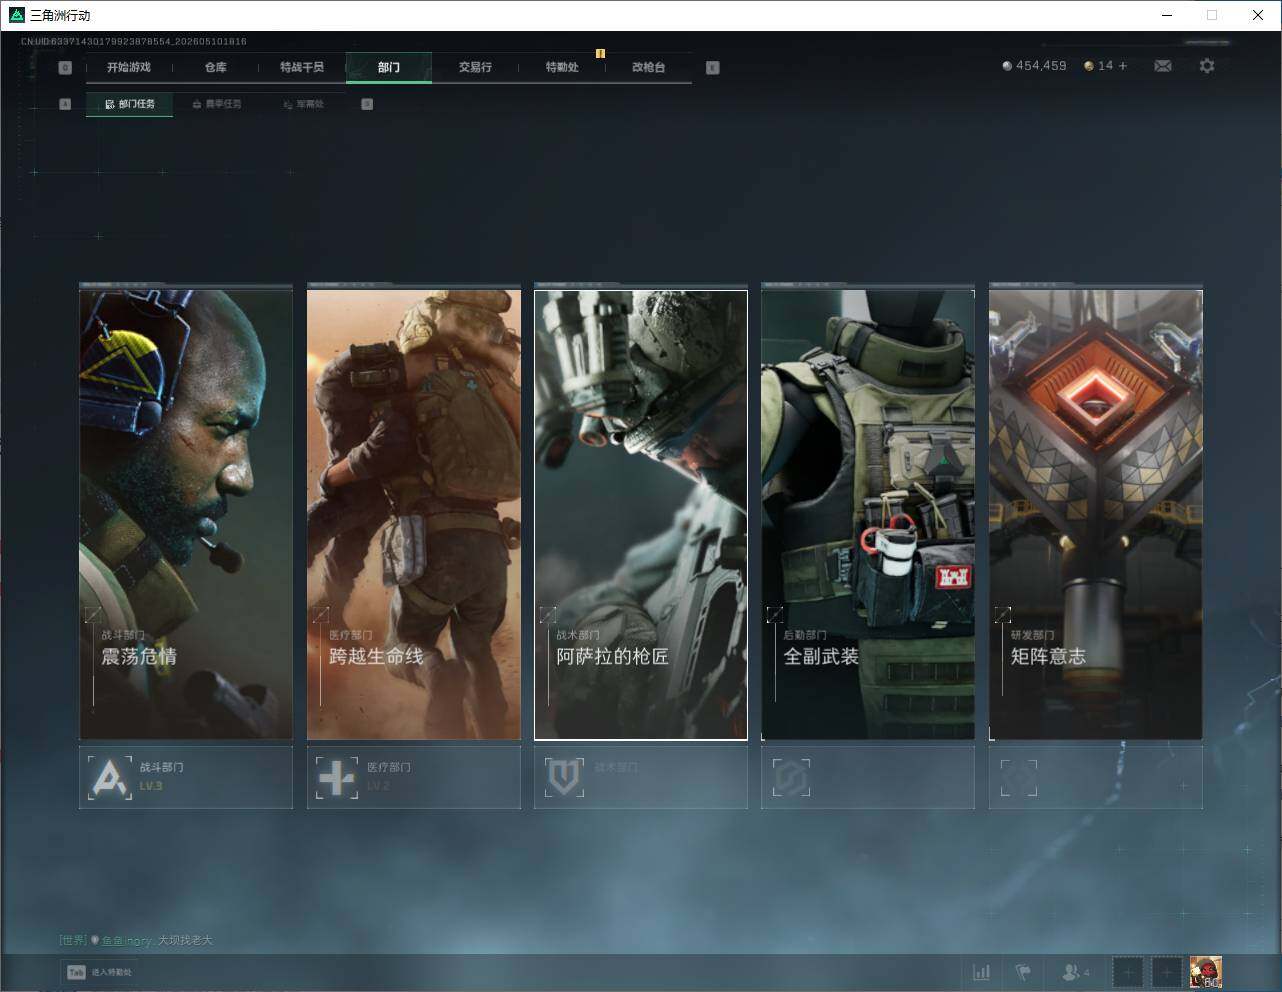
Task: Click the second empty squad slot plus
Action: point(1166,972)
